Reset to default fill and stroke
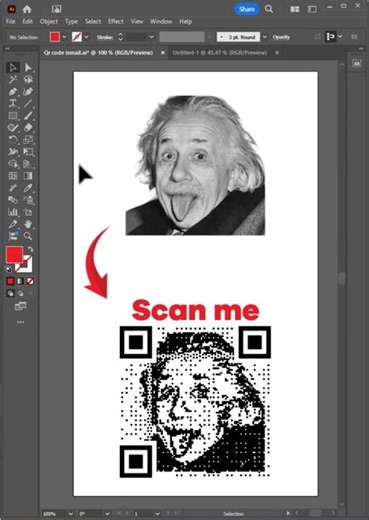Viewport: 369px width, 520px height. point(9,269)
